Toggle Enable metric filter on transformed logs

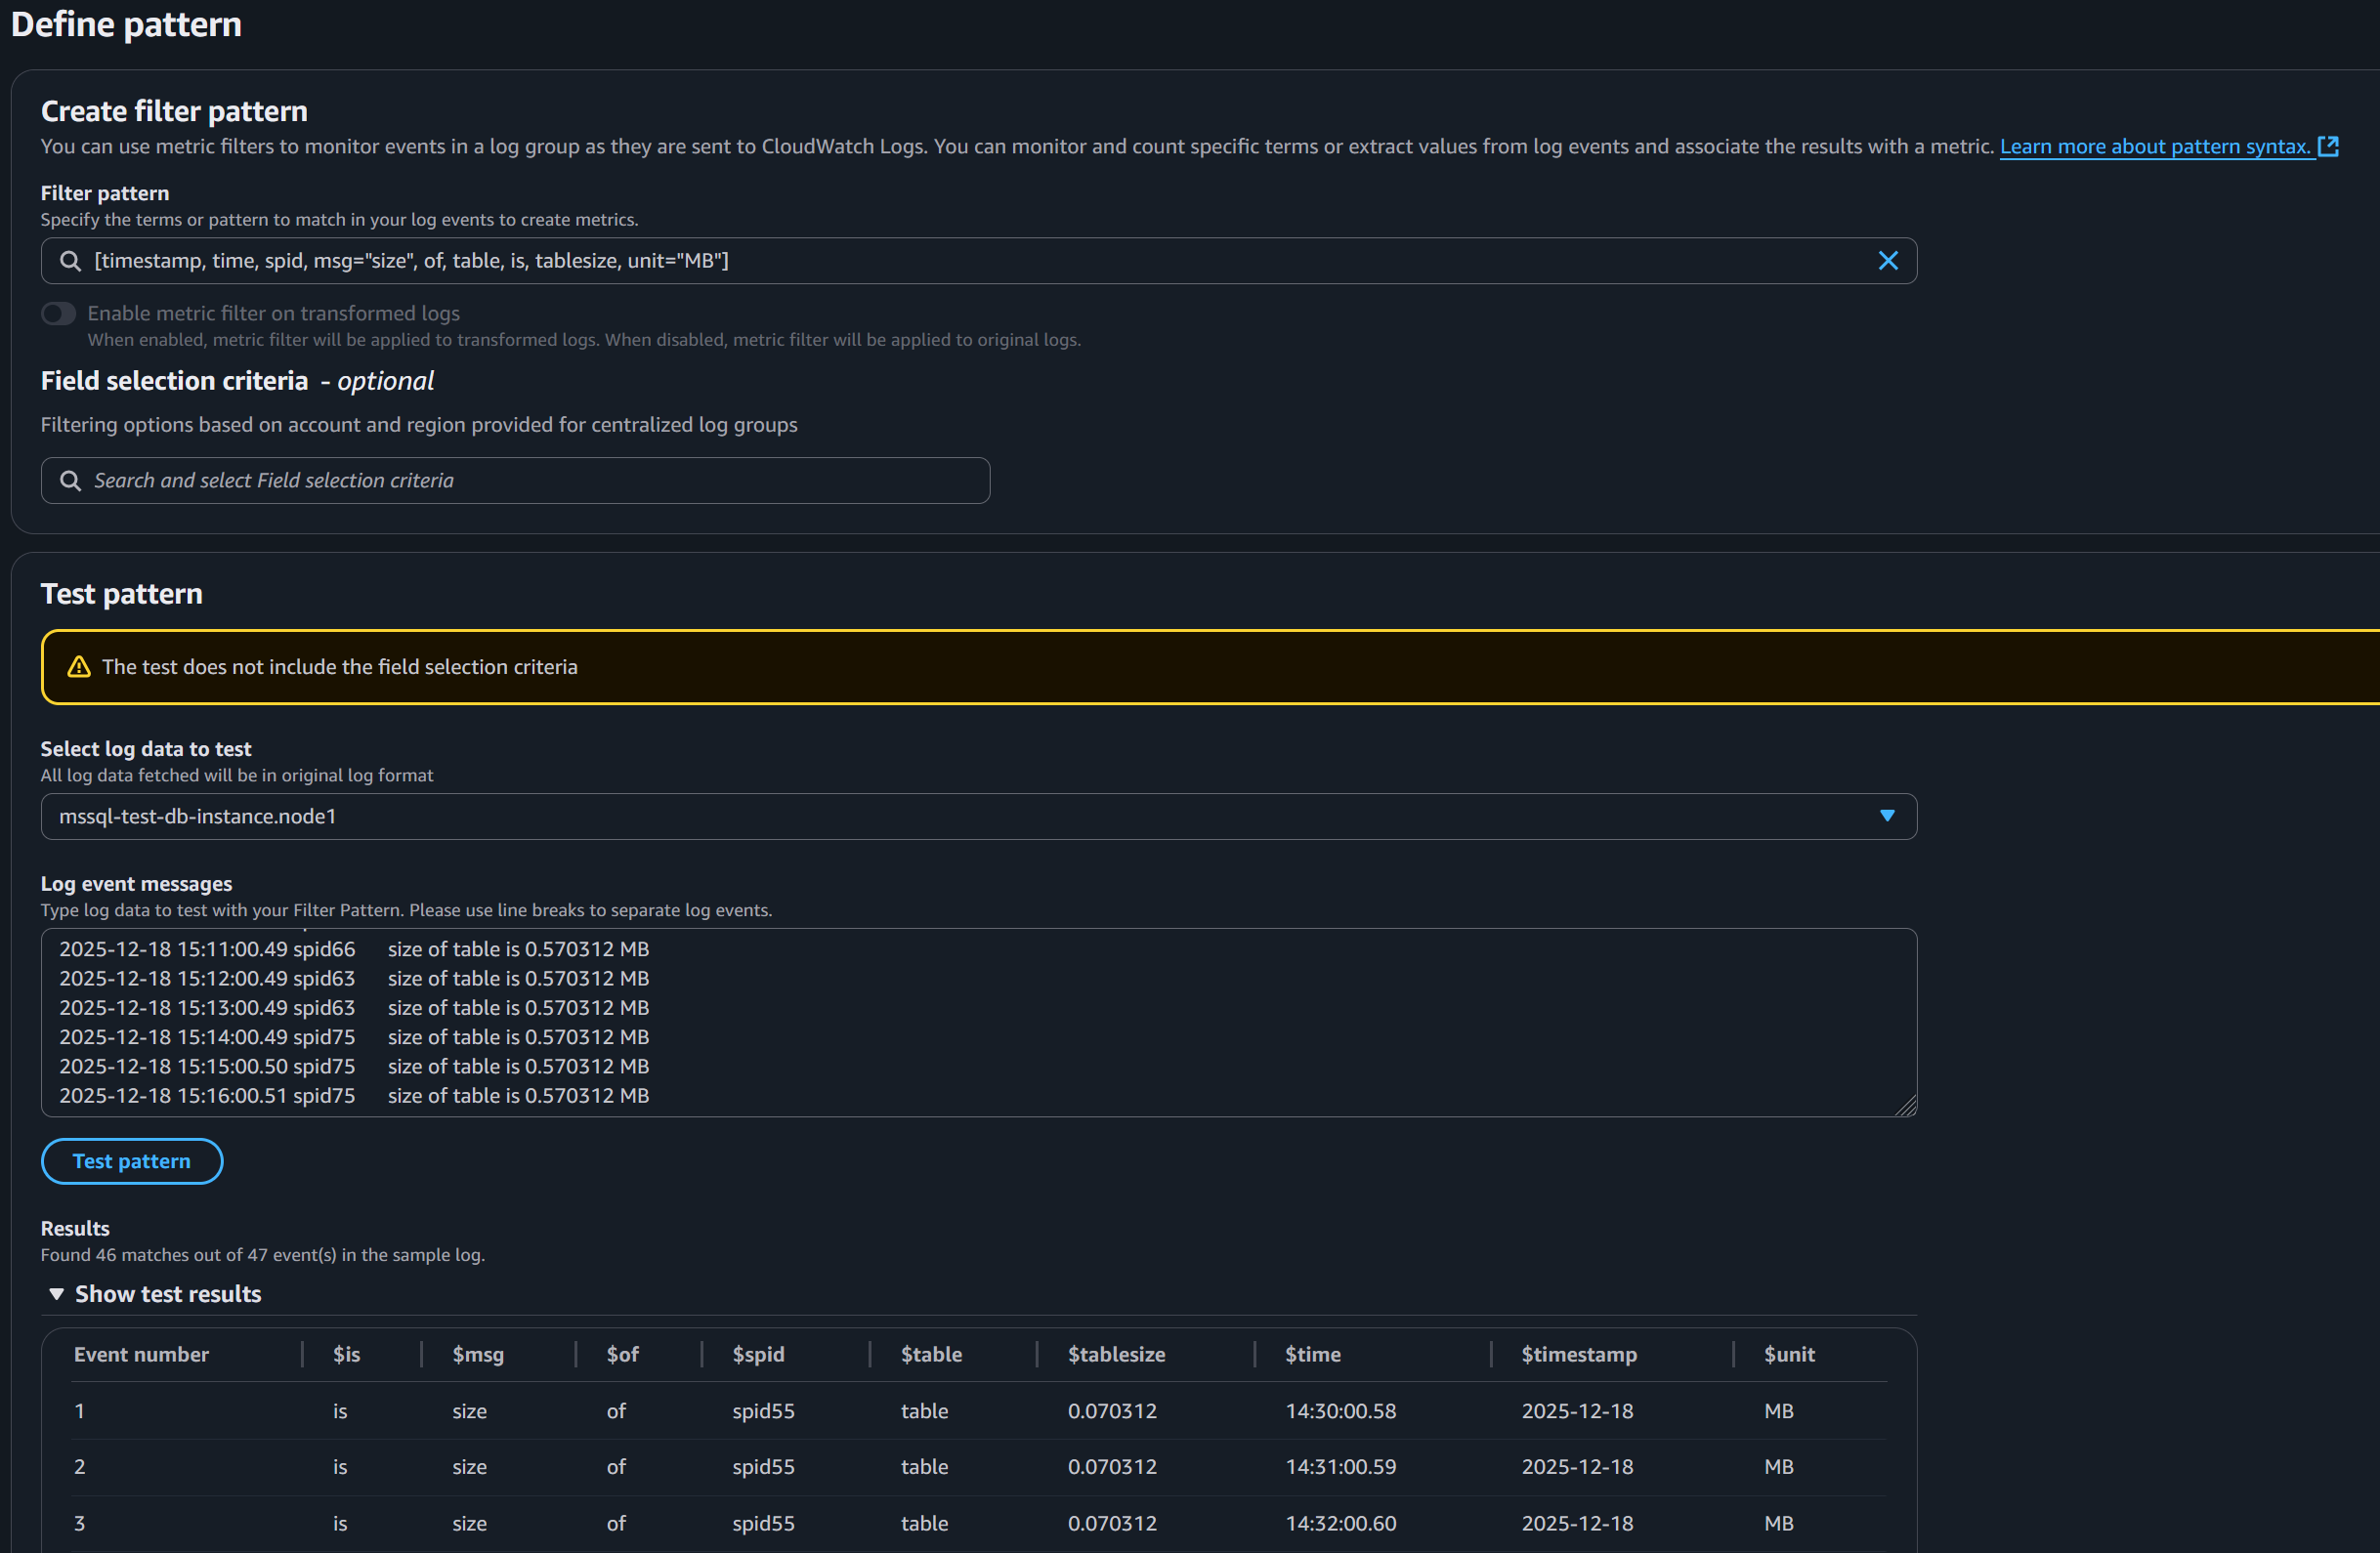(x=59, y=314)
